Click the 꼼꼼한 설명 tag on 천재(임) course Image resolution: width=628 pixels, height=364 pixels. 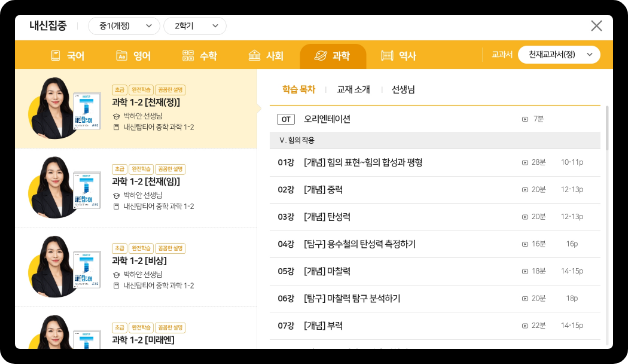(x=170, y=169)
